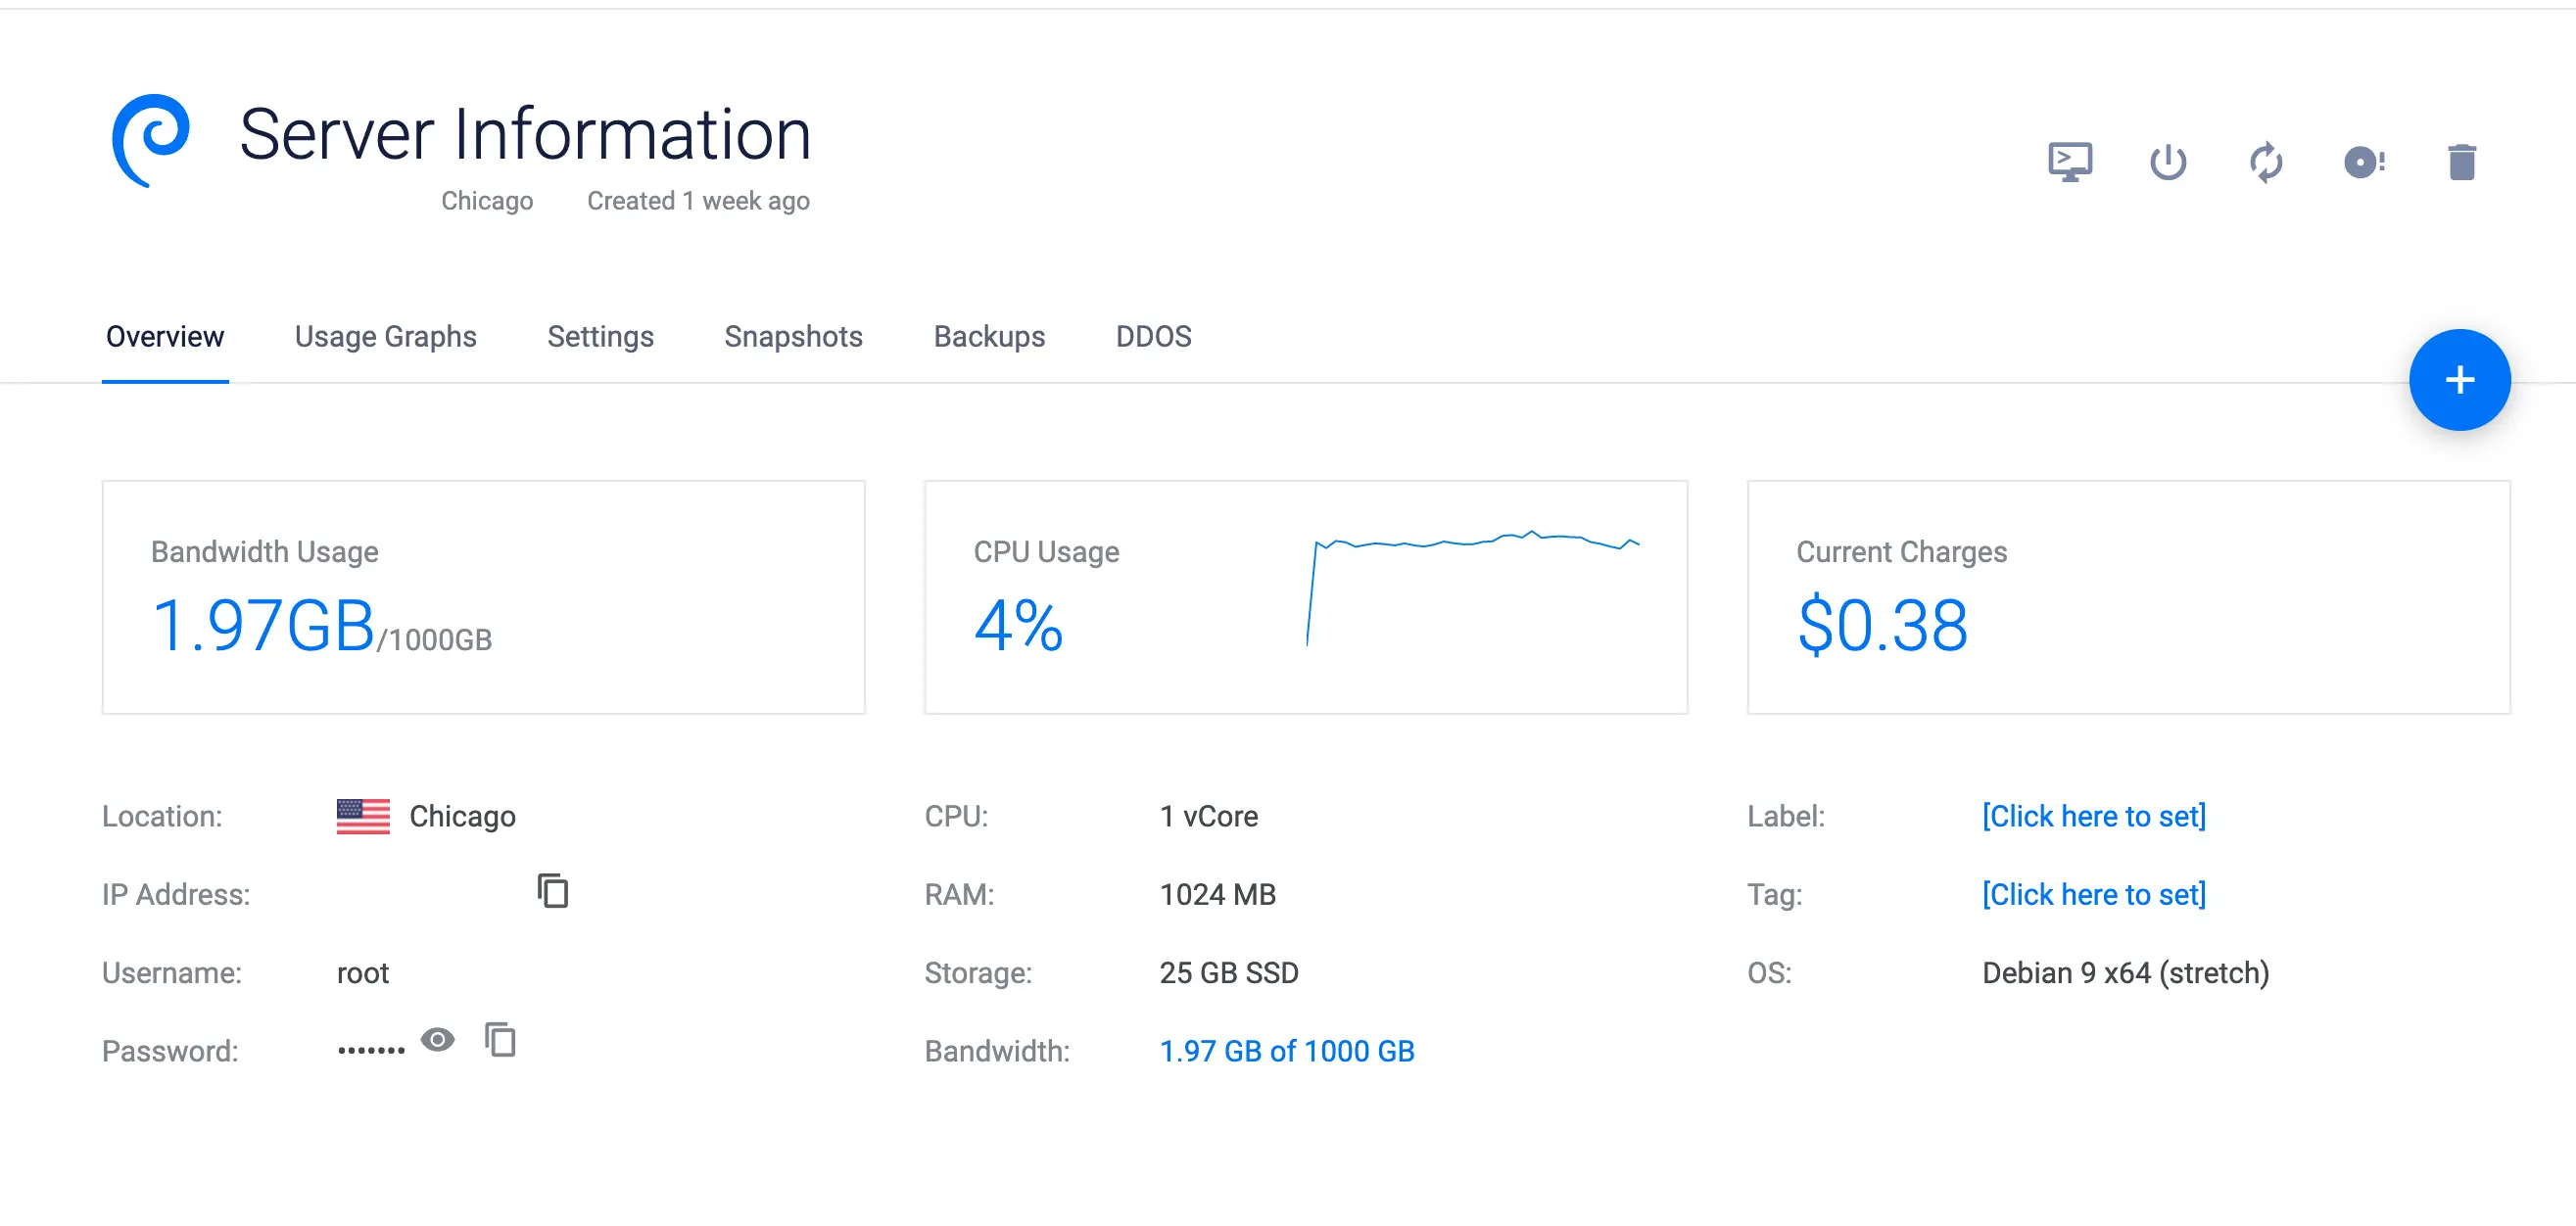Select the Backups tab
Viewport: 2576px width, 1226px height.
[x=989, y=337]
